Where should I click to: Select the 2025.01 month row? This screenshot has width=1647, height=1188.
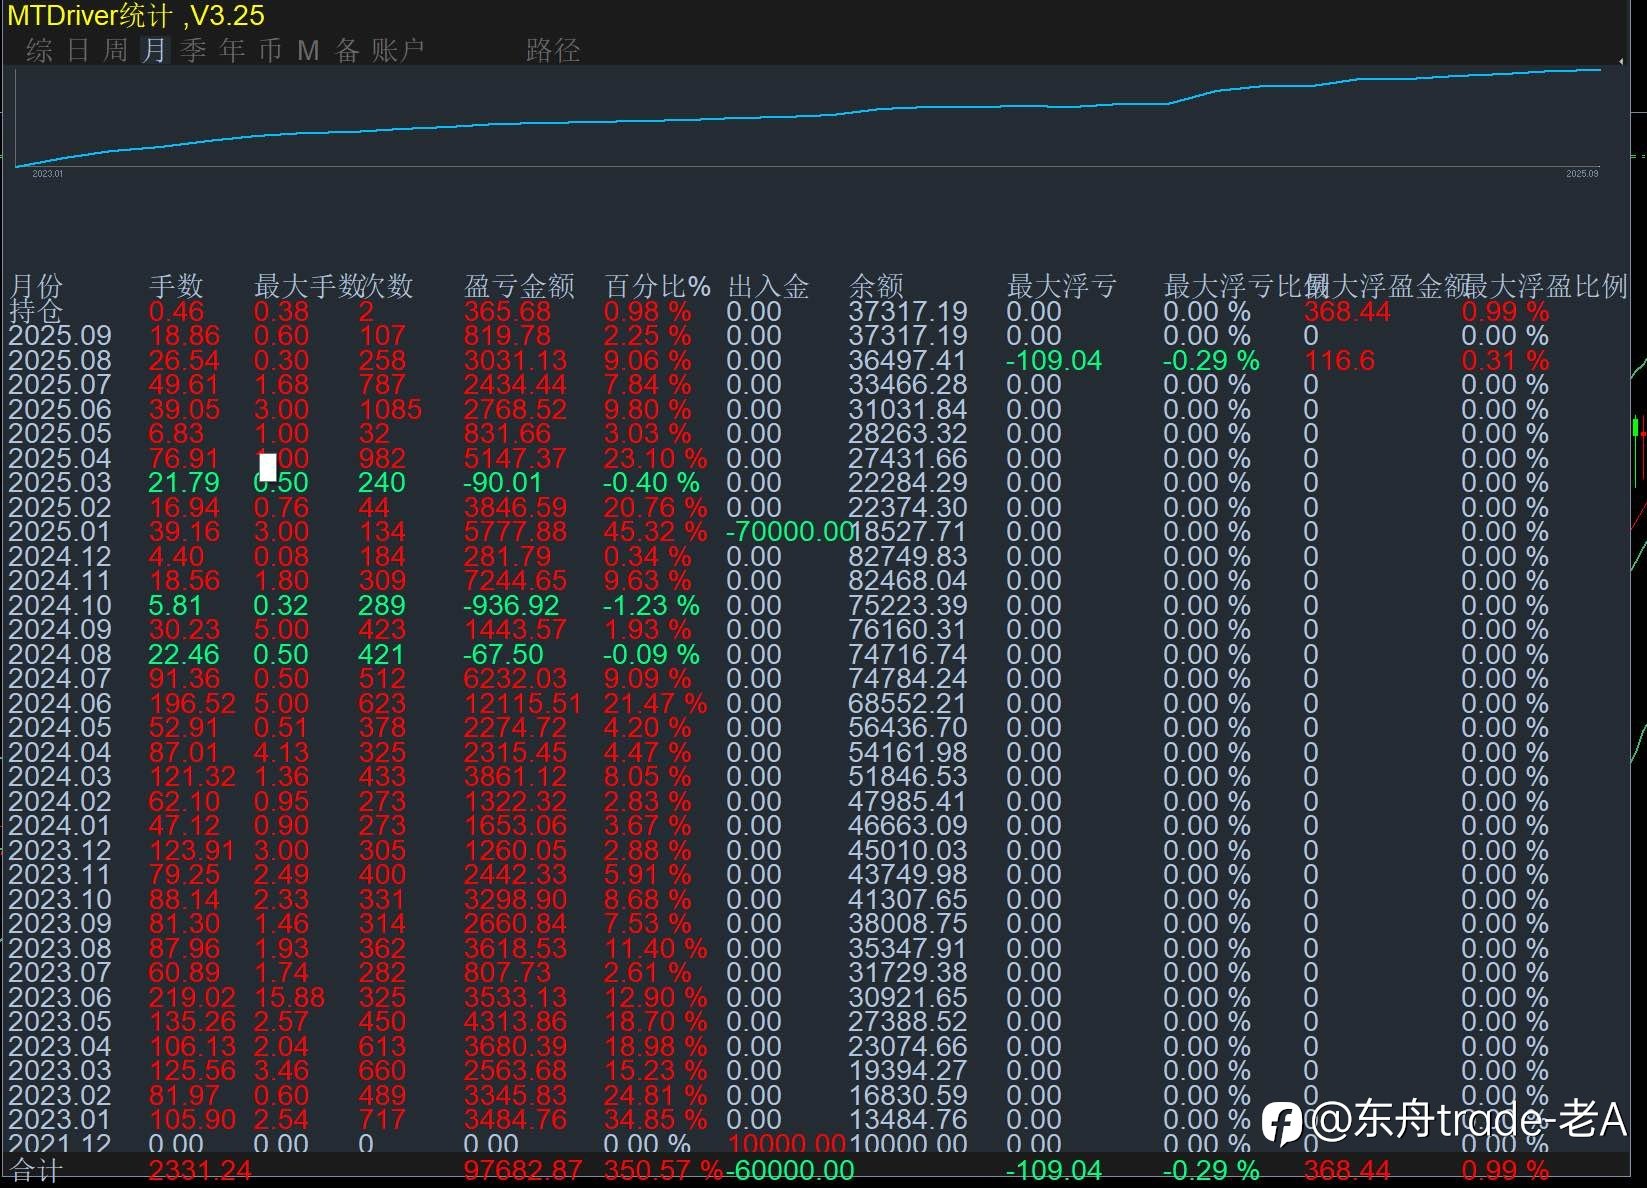[60, 532]
